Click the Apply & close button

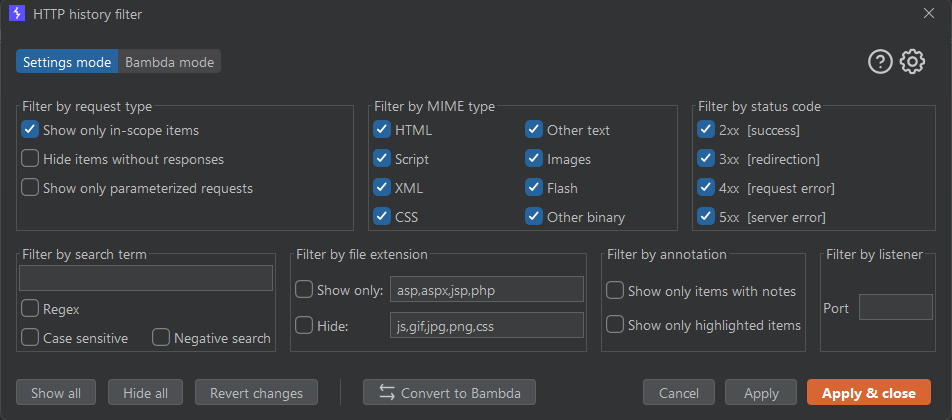coord(869,392)
